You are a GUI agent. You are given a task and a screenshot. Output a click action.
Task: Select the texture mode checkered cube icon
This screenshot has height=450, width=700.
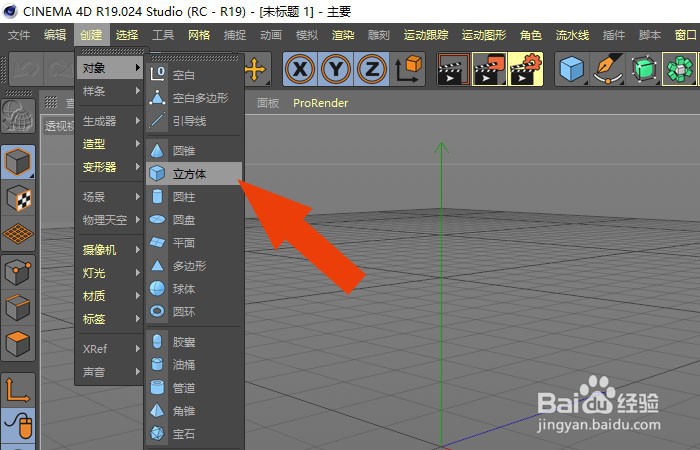pos(18,198)
